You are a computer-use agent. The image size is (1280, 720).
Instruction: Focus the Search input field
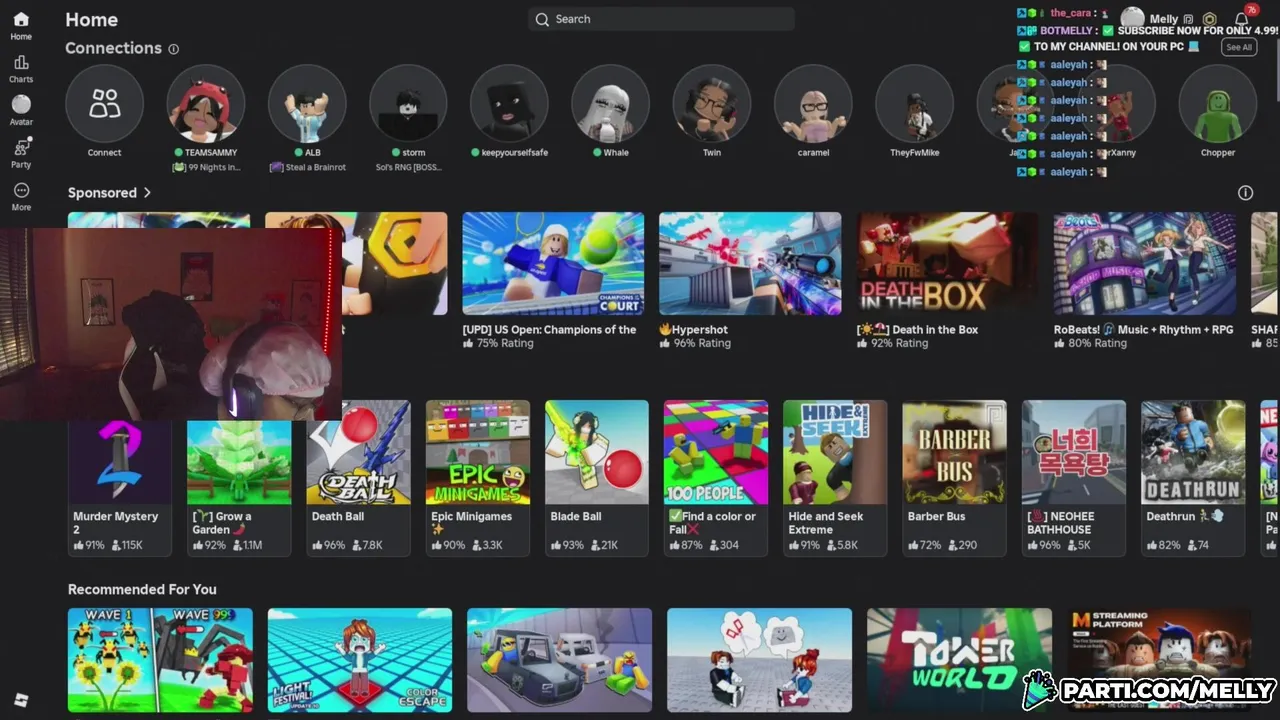pos(661,19)
